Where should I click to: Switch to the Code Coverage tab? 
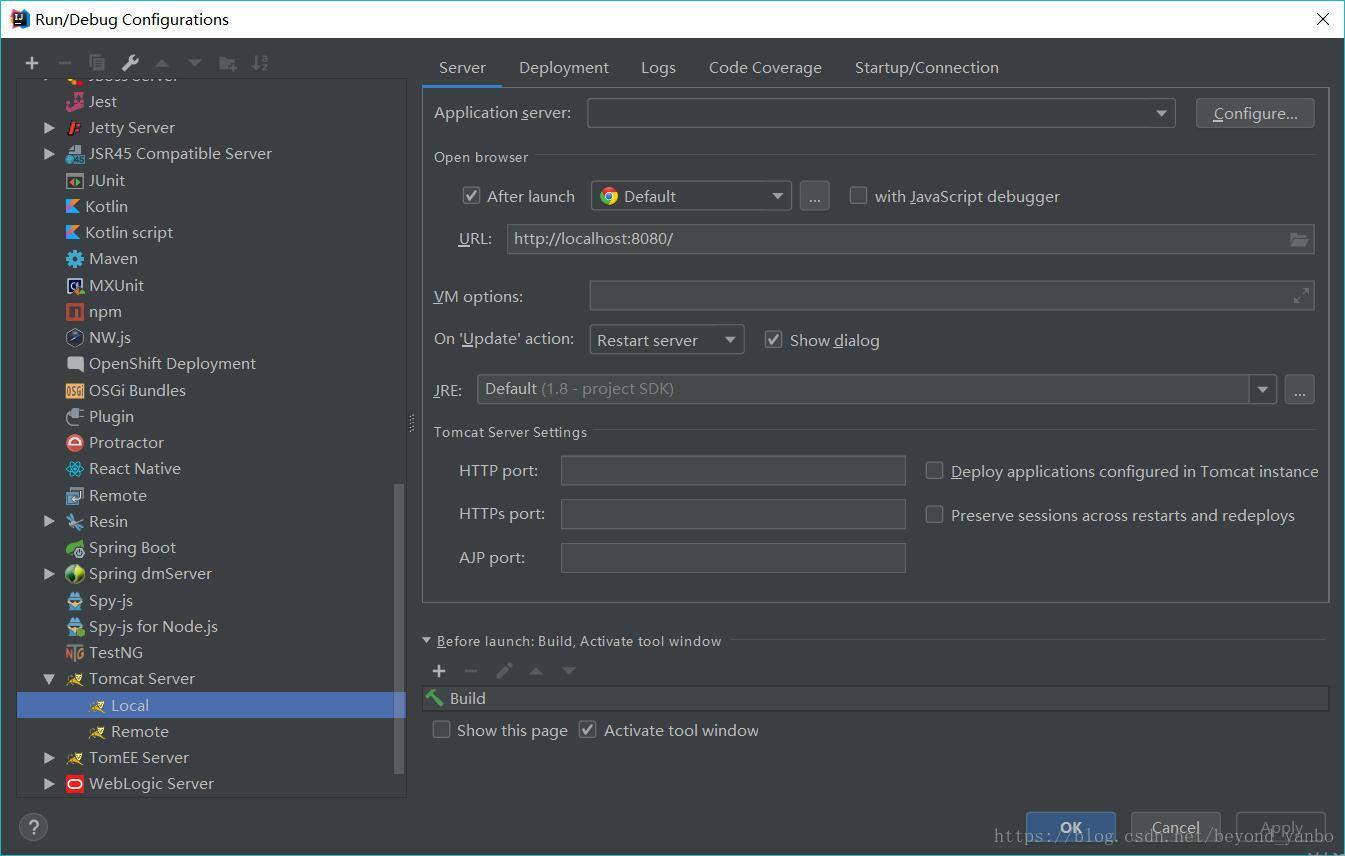(765, 67)
